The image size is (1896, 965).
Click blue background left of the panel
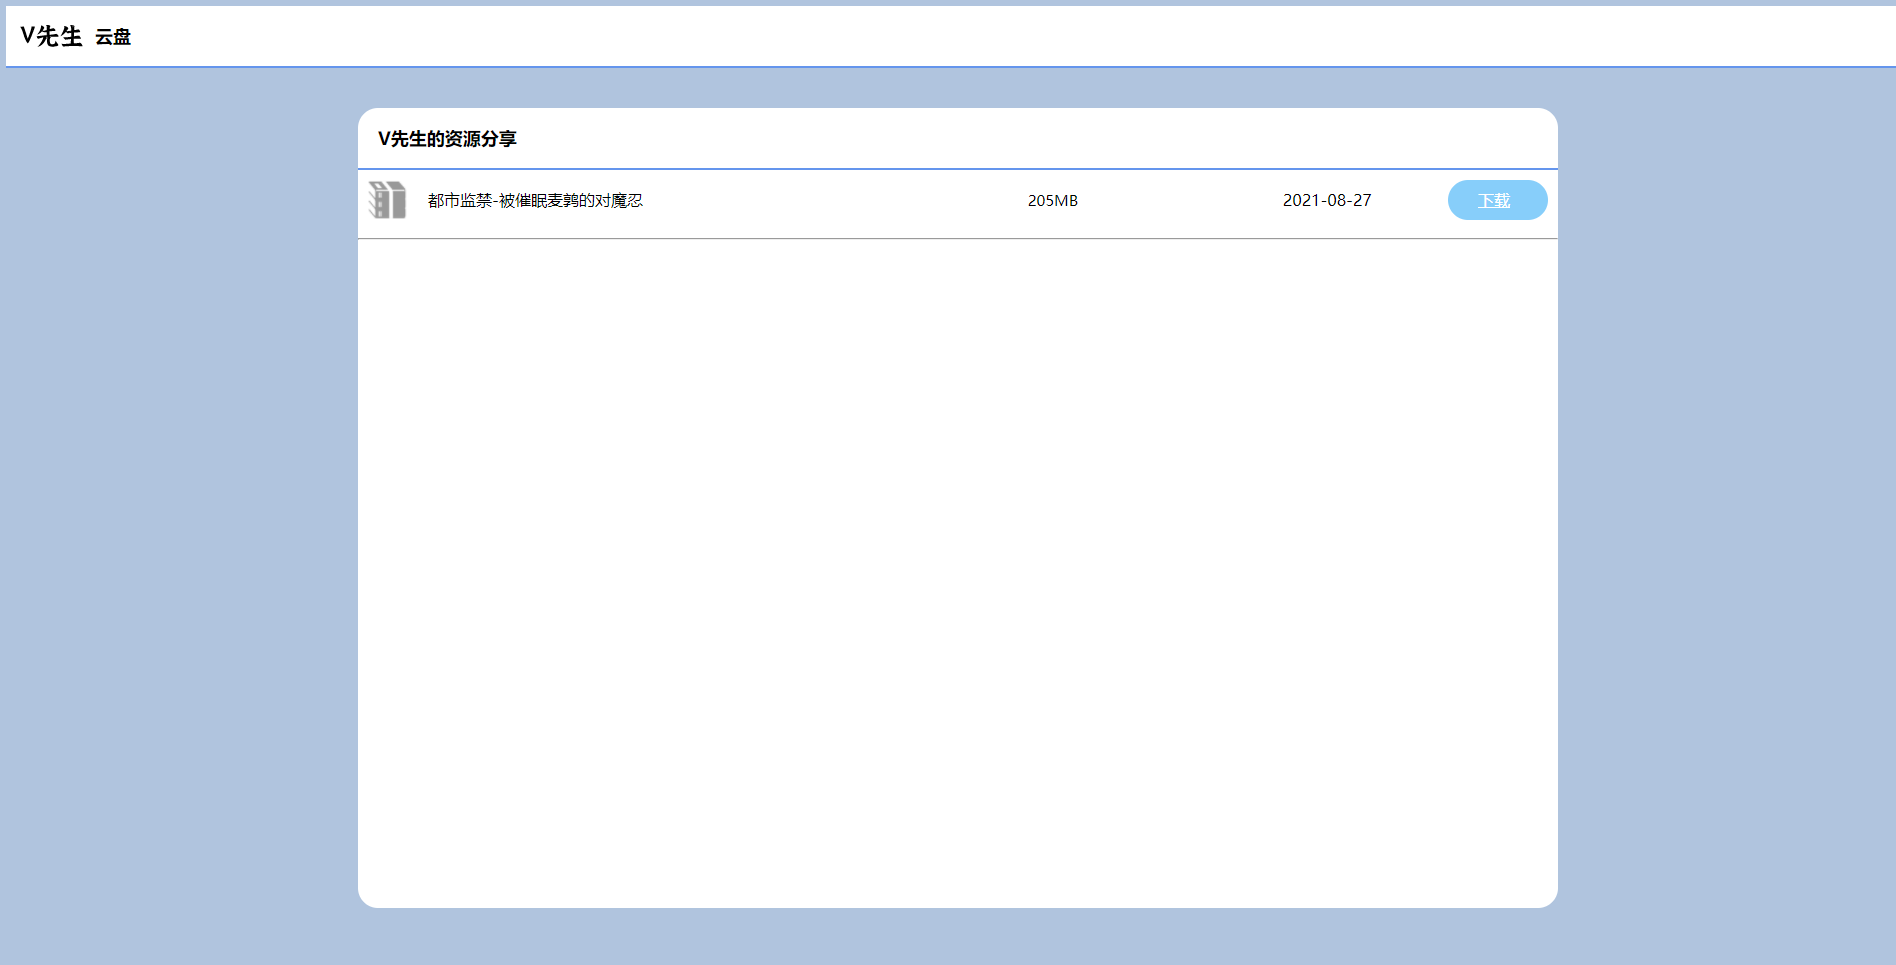pyautogui.click(x=180, y=500)
